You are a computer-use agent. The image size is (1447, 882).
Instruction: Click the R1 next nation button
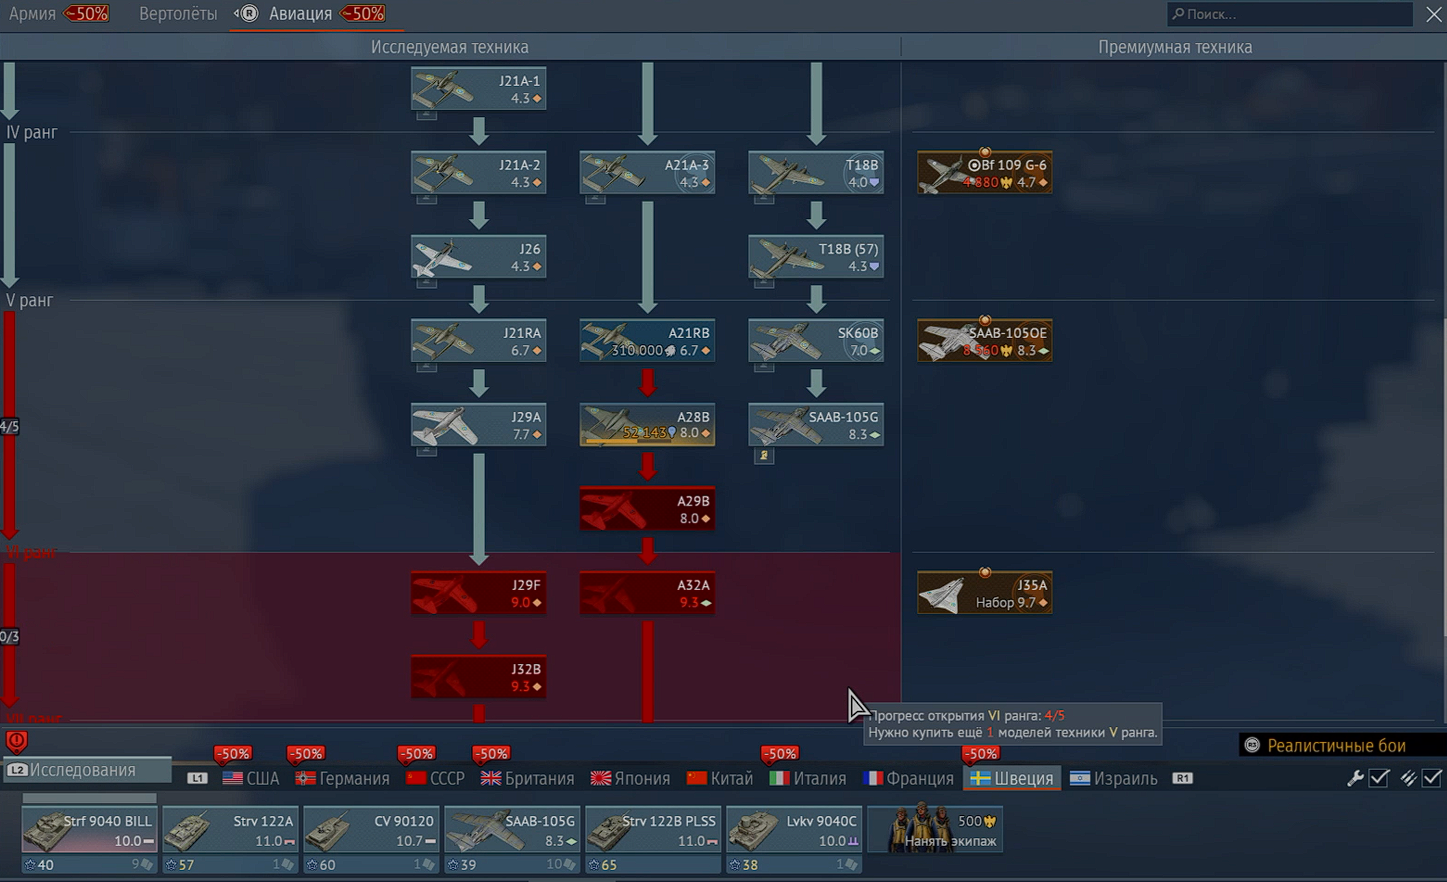click(1182, 778)
